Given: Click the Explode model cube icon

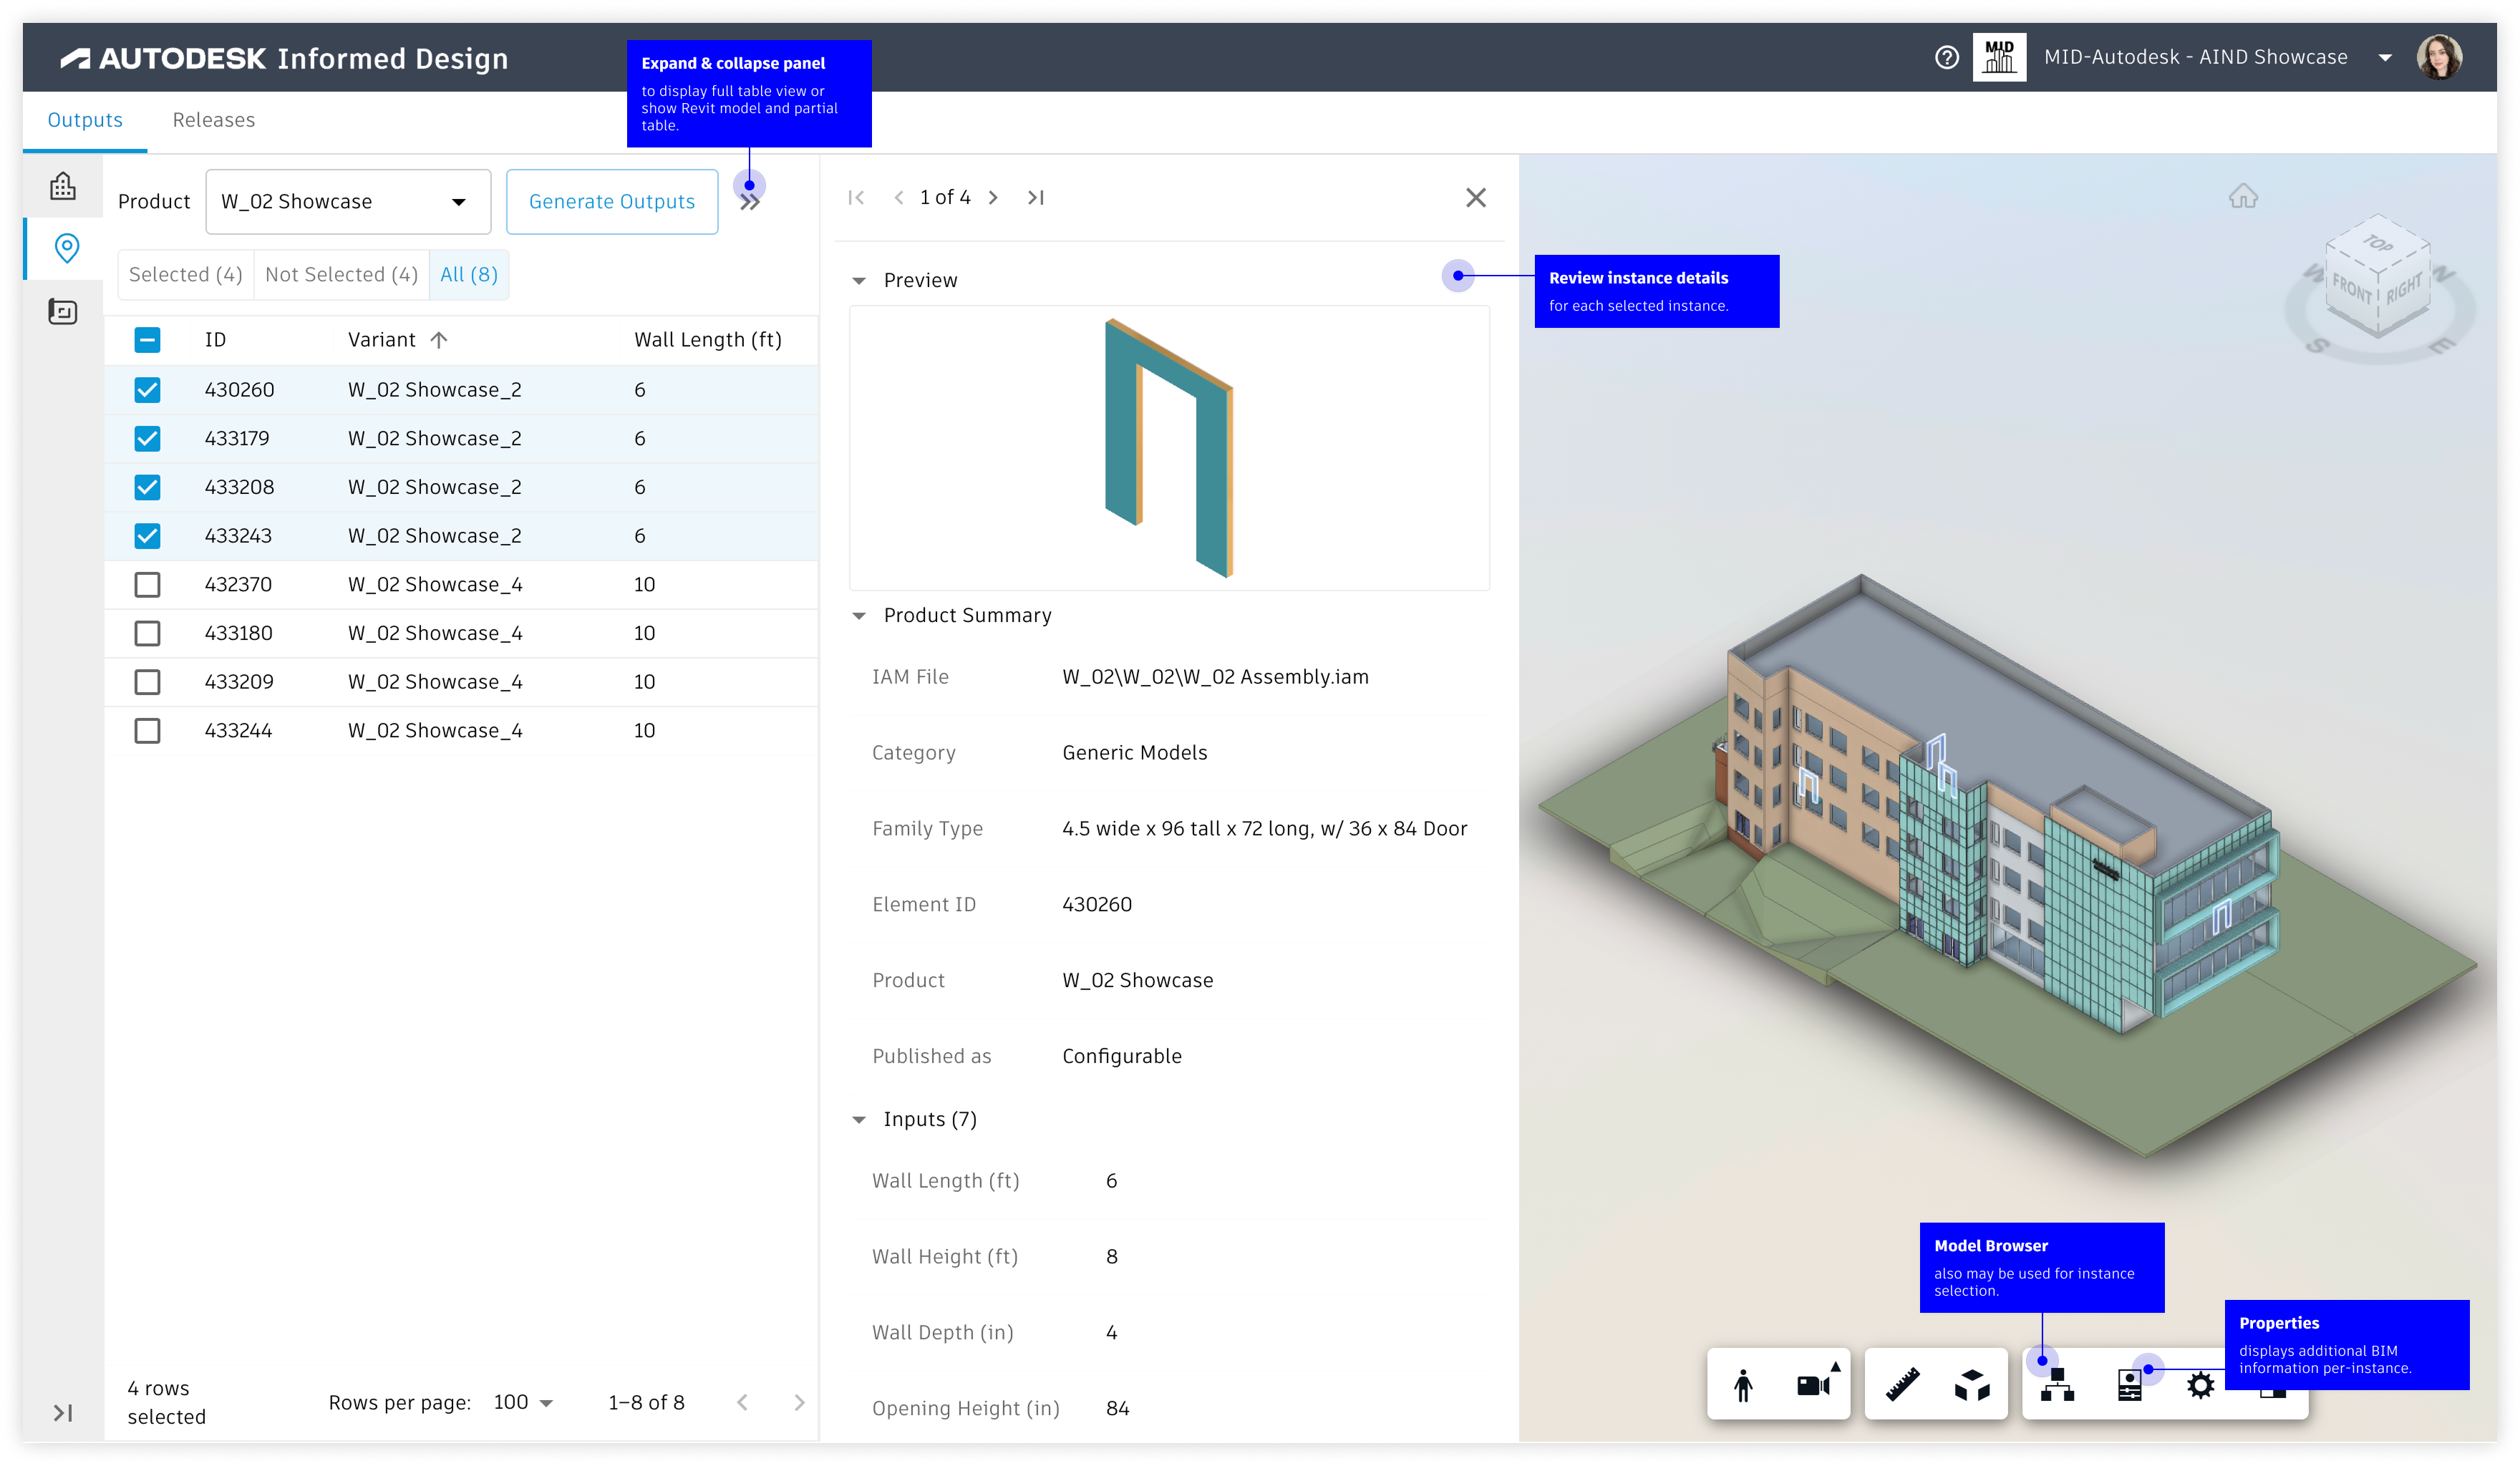Looking at the screenshot, I should point(1972,1385).
